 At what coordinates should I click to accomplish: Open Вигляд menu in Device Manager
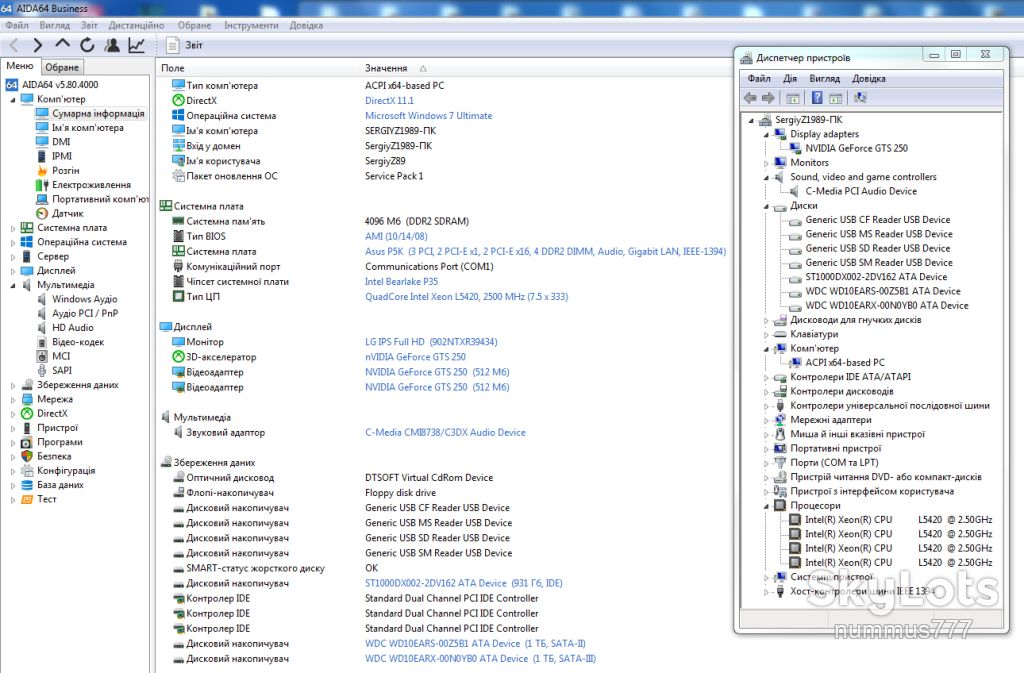pos(825,78)
